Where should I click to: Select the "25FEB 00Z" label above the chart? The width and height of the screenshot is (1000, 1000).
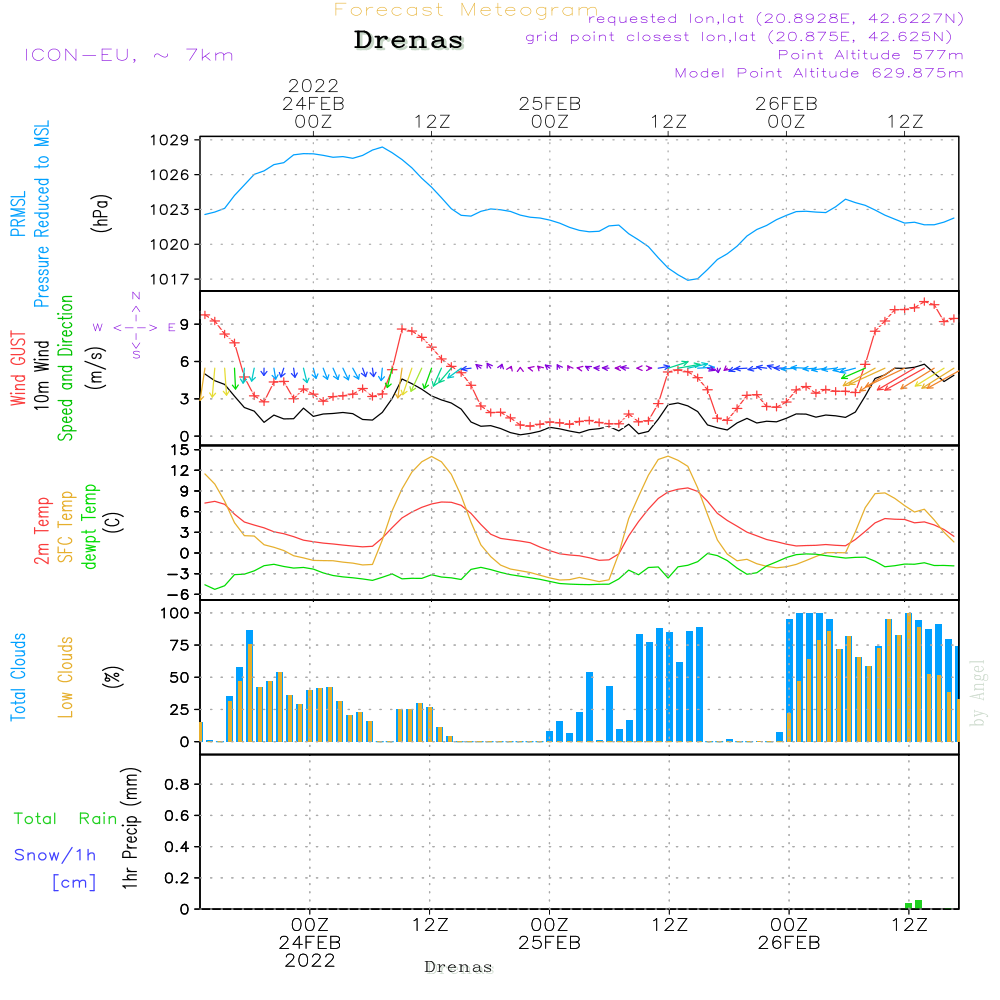[x=550, y=112]
